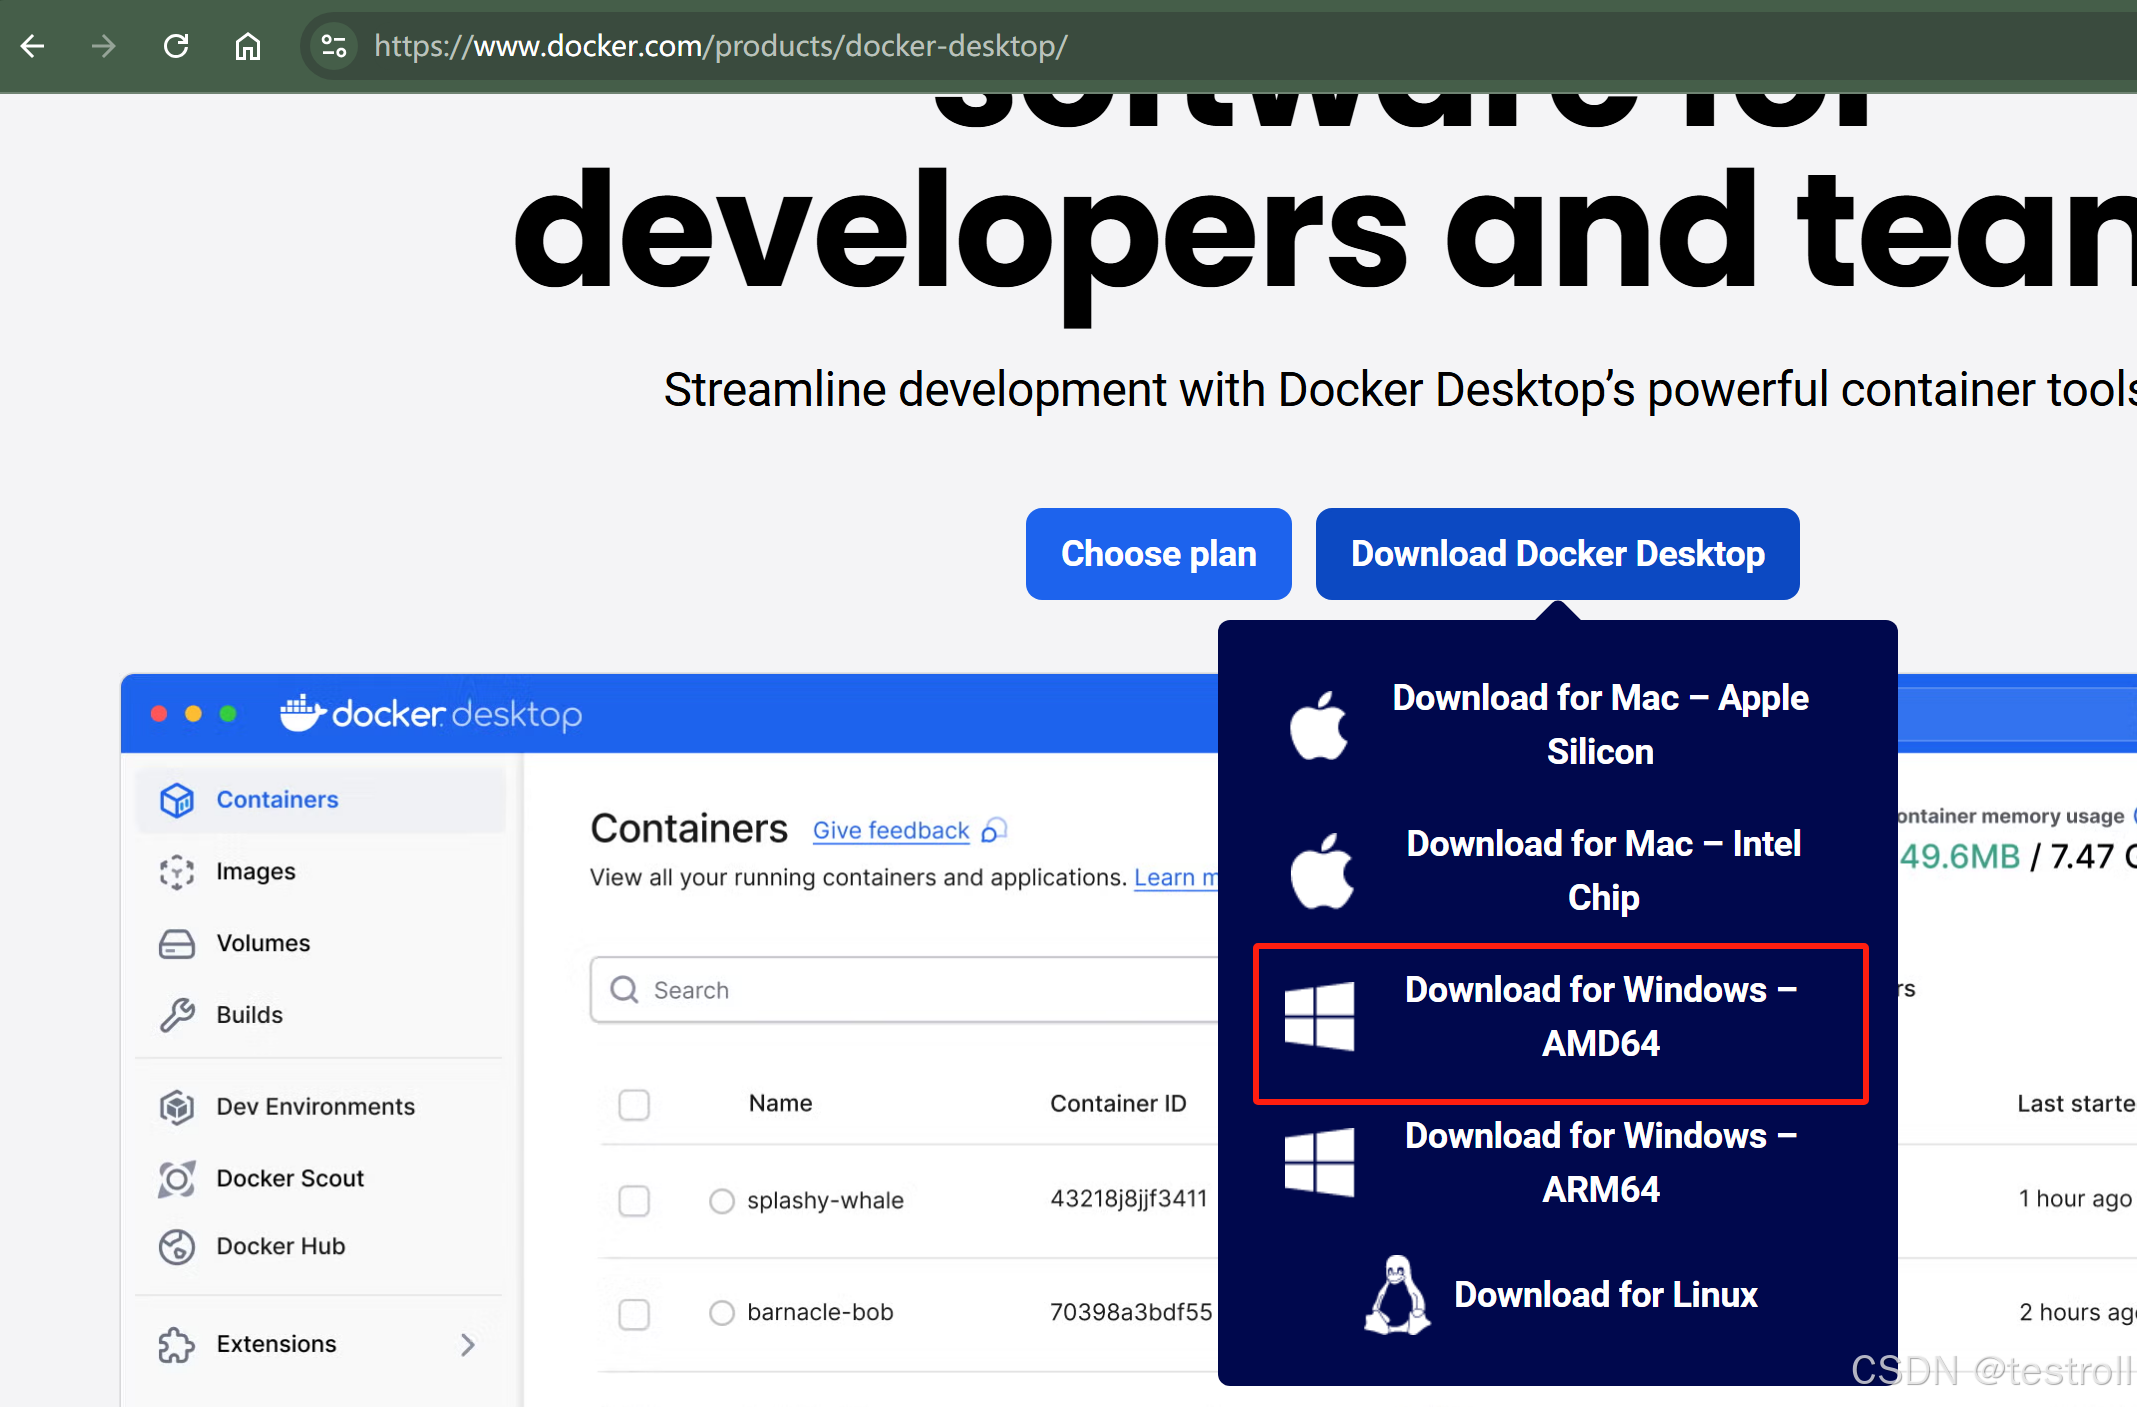Click the Containers cube sidebar icon
The image size is (2137, 1407).
[x=177, y=800]
